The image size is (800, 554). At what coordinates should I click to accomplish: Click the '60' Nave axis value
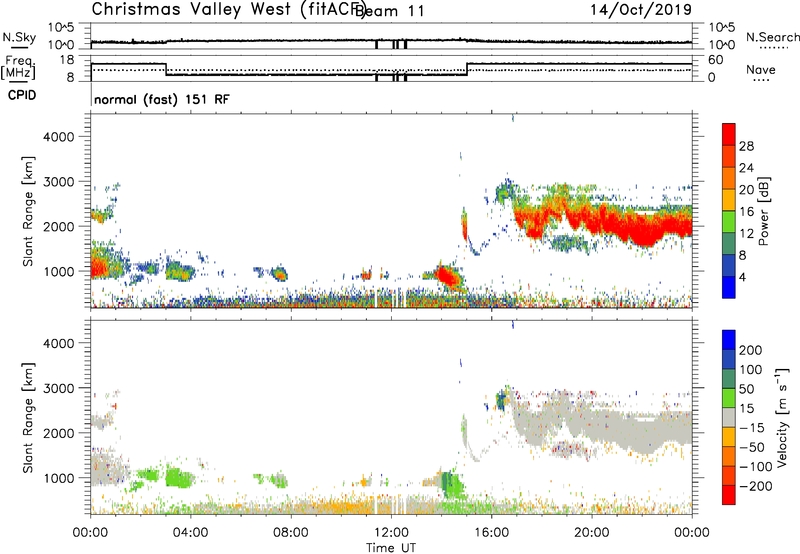[715, 60]
